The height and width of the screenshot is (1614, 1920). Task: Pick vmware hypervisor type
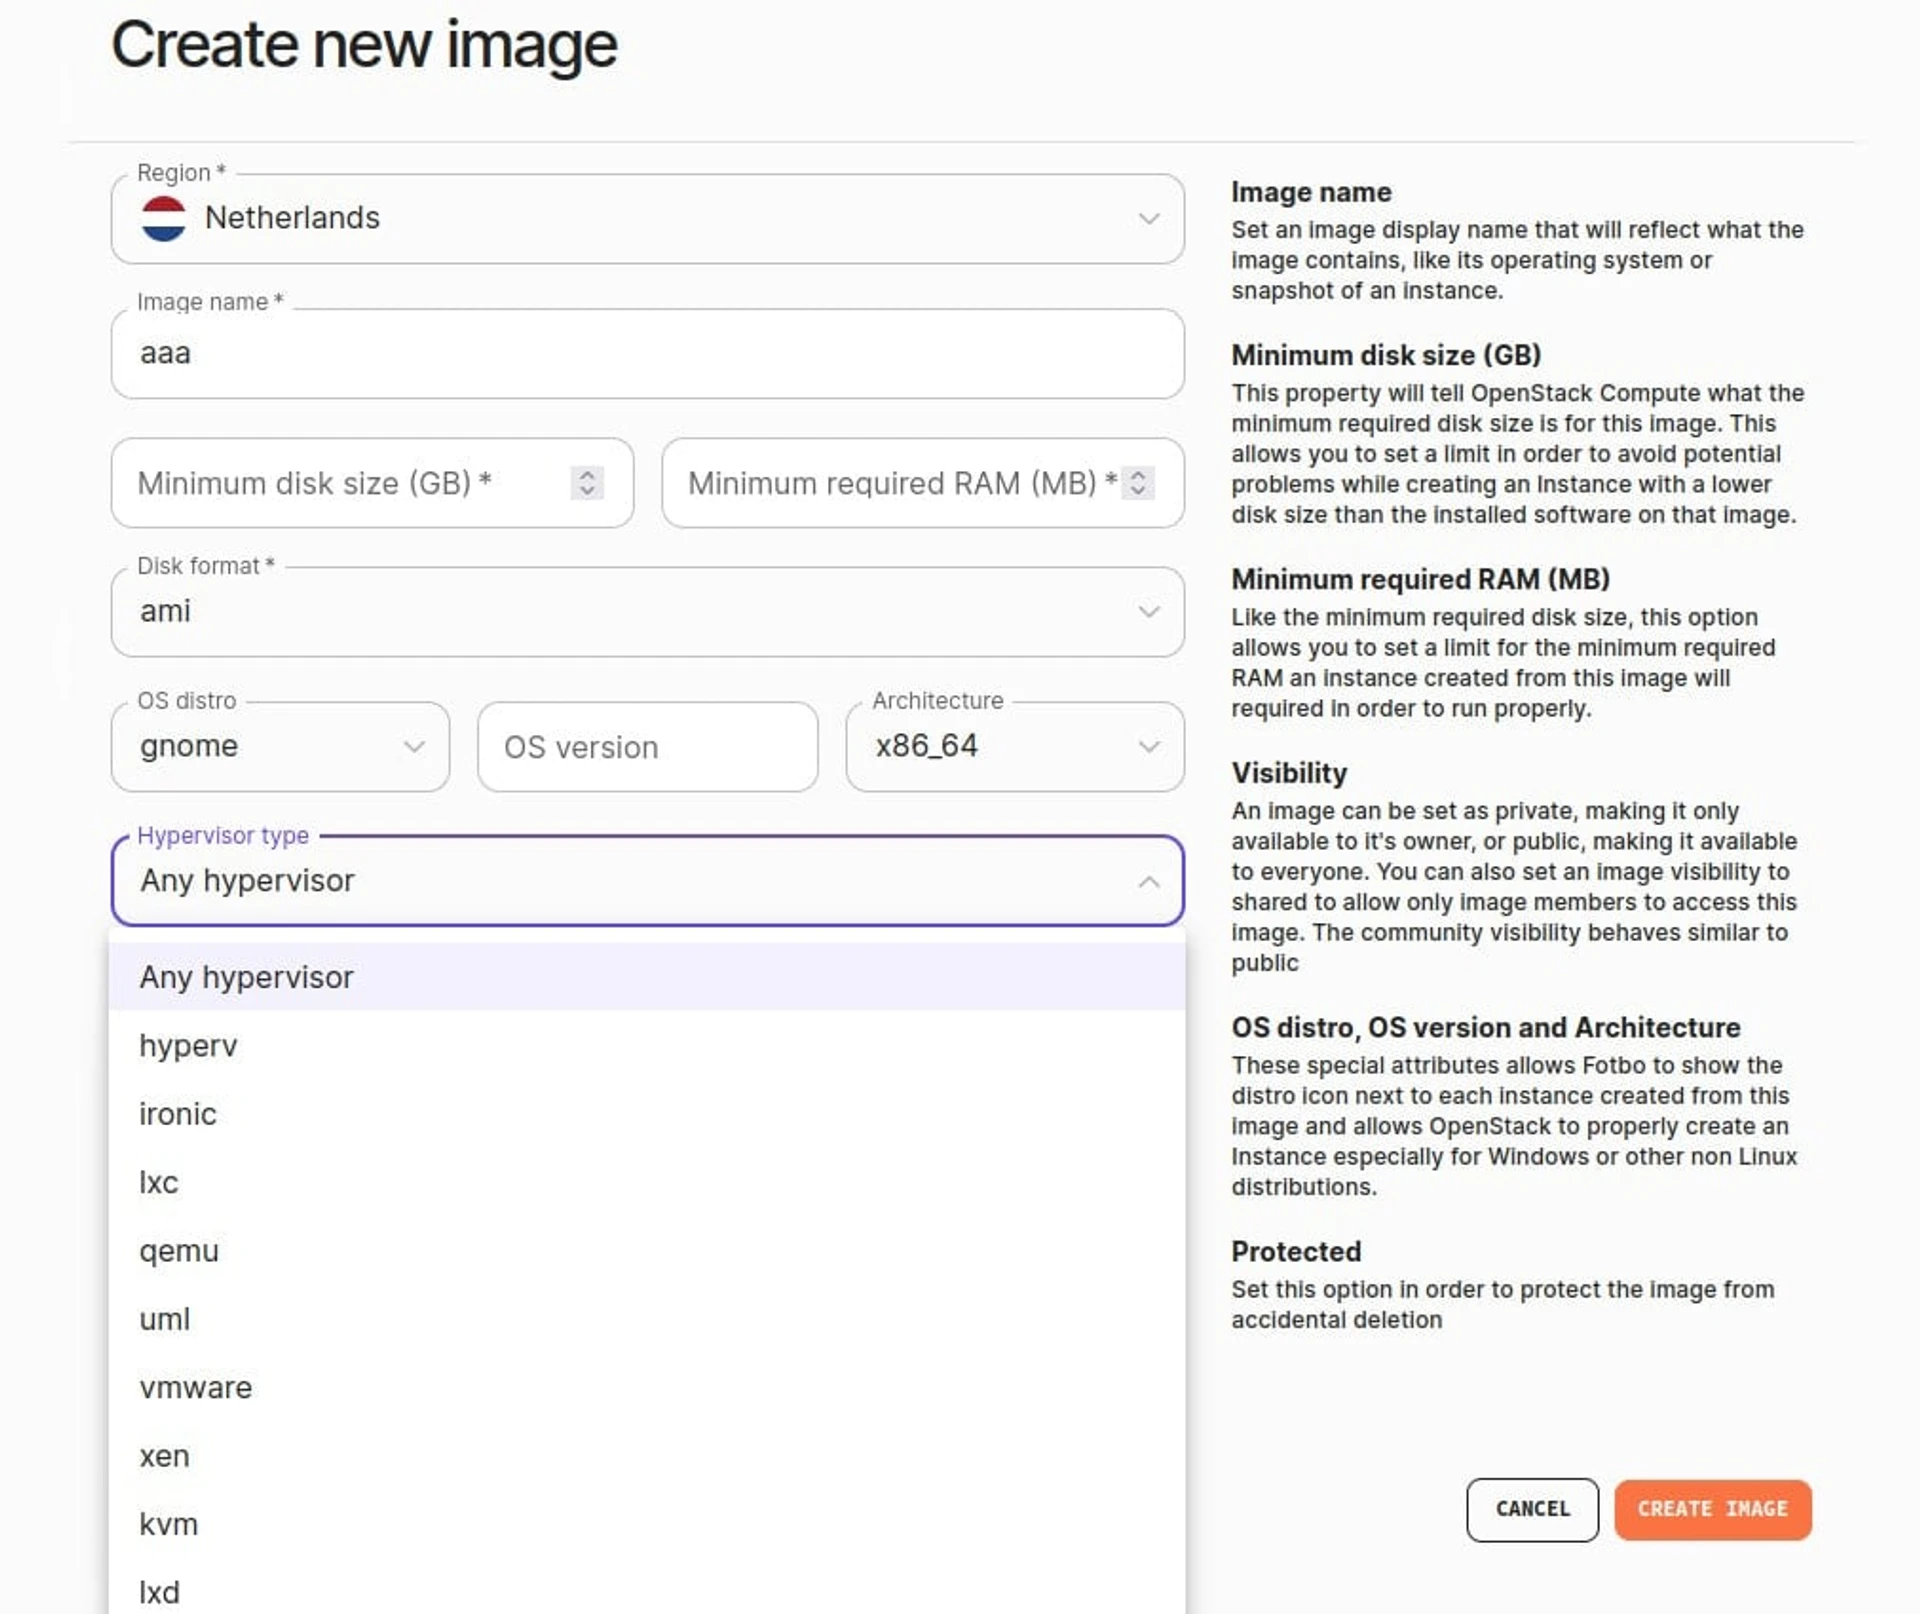point(647,1388)
